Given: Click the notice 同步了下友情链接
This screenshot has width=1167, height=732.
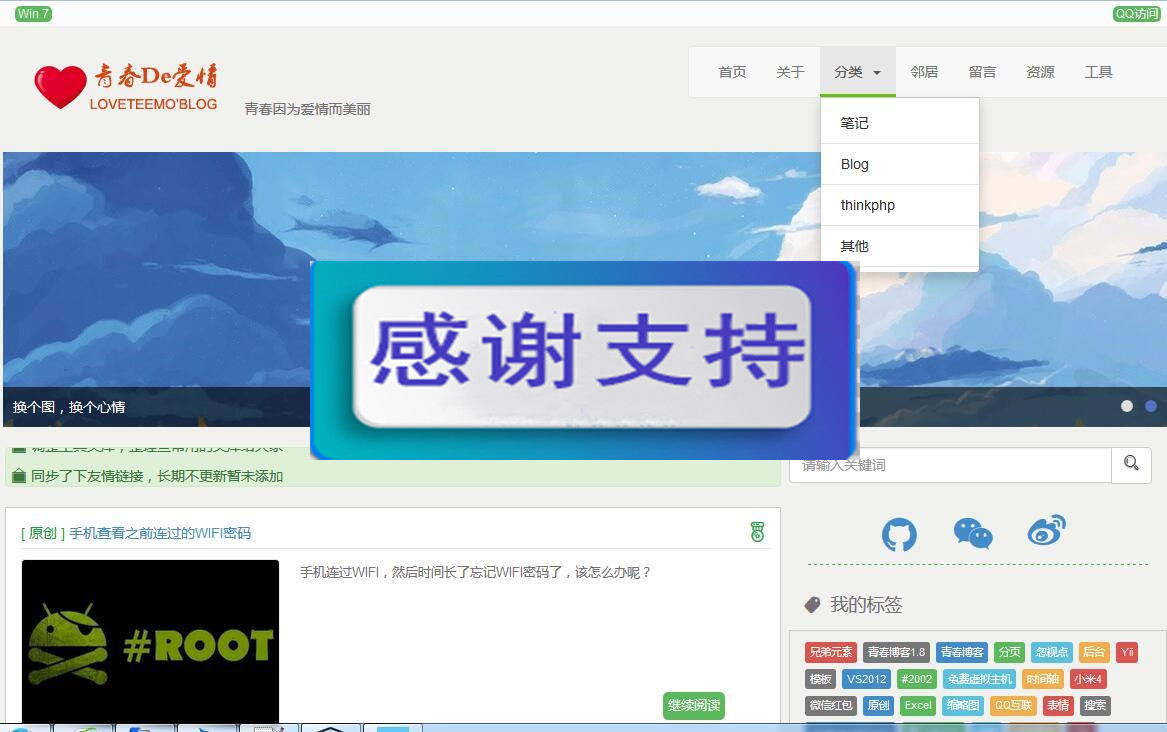Looking at the screenshot, I should coord(157,476).
